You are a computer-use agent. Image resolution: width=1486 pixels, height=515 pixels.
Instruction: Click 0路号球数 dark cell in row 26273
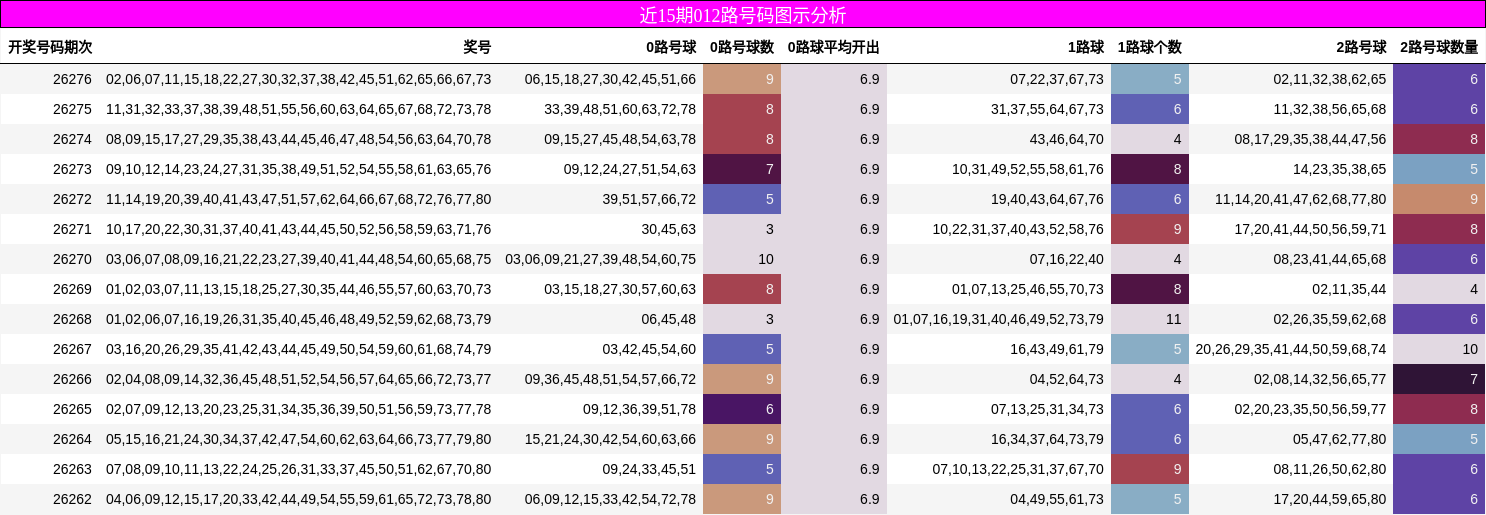click(742, 169)
